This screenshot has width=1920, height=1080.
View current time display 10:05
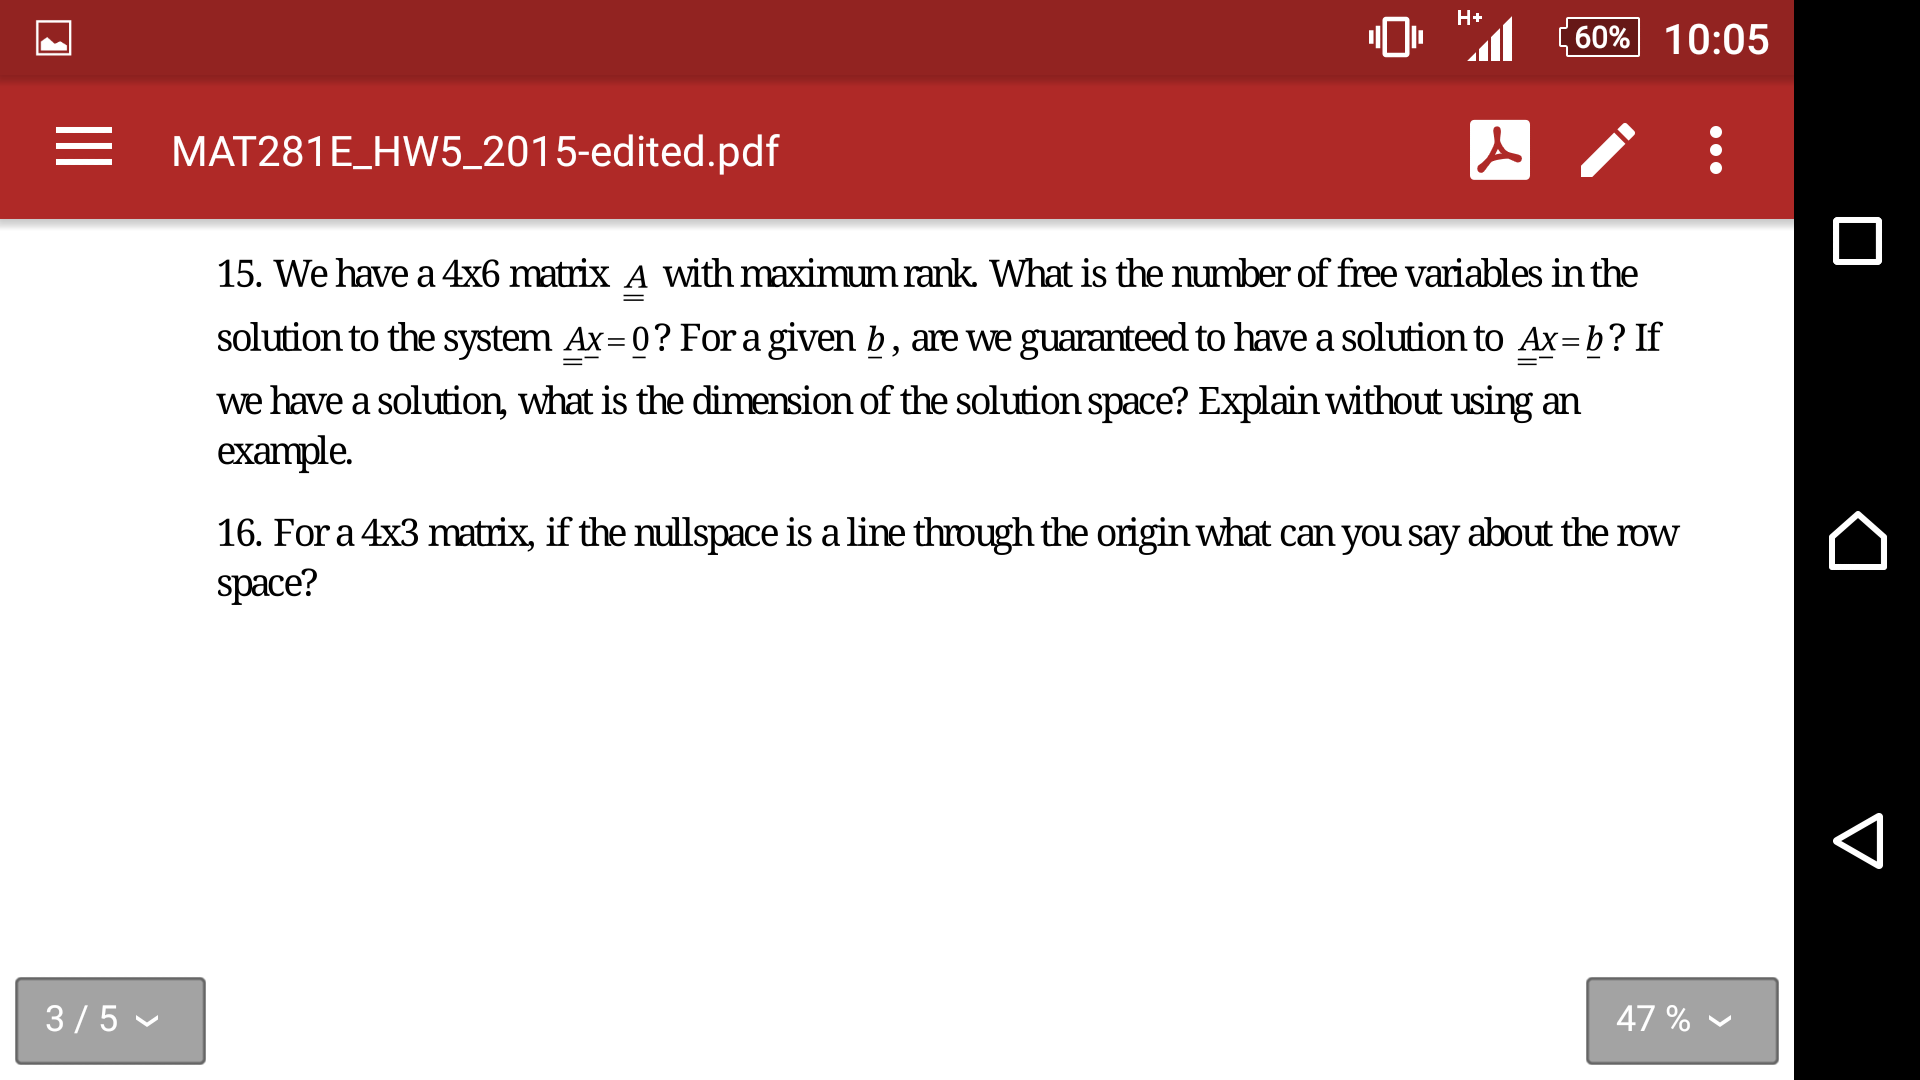pos(1737,36)
